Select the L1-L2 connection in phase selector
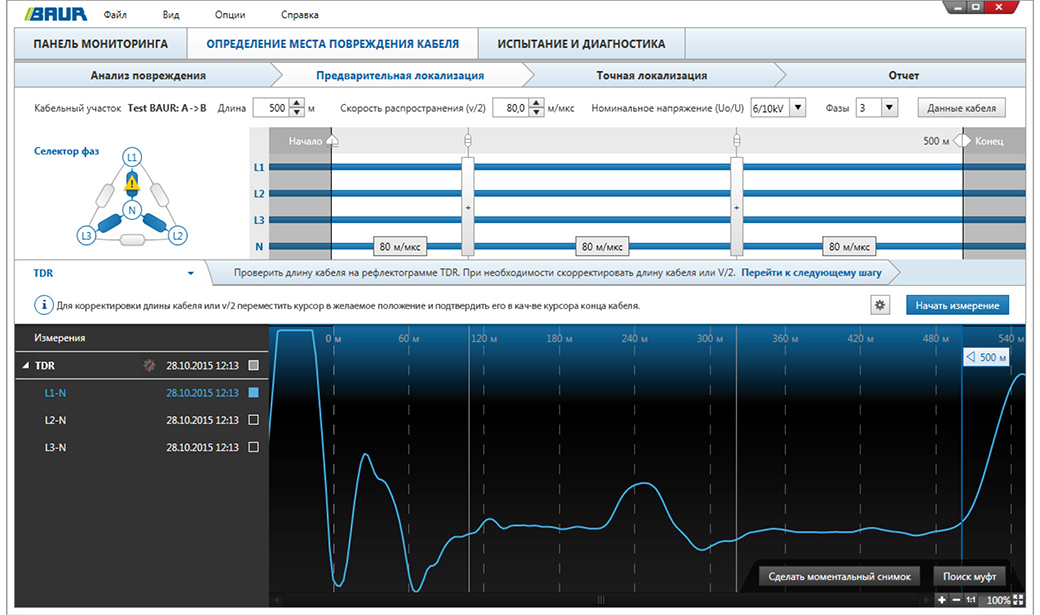Screen dimensions: 1040x615 (159, 195)
